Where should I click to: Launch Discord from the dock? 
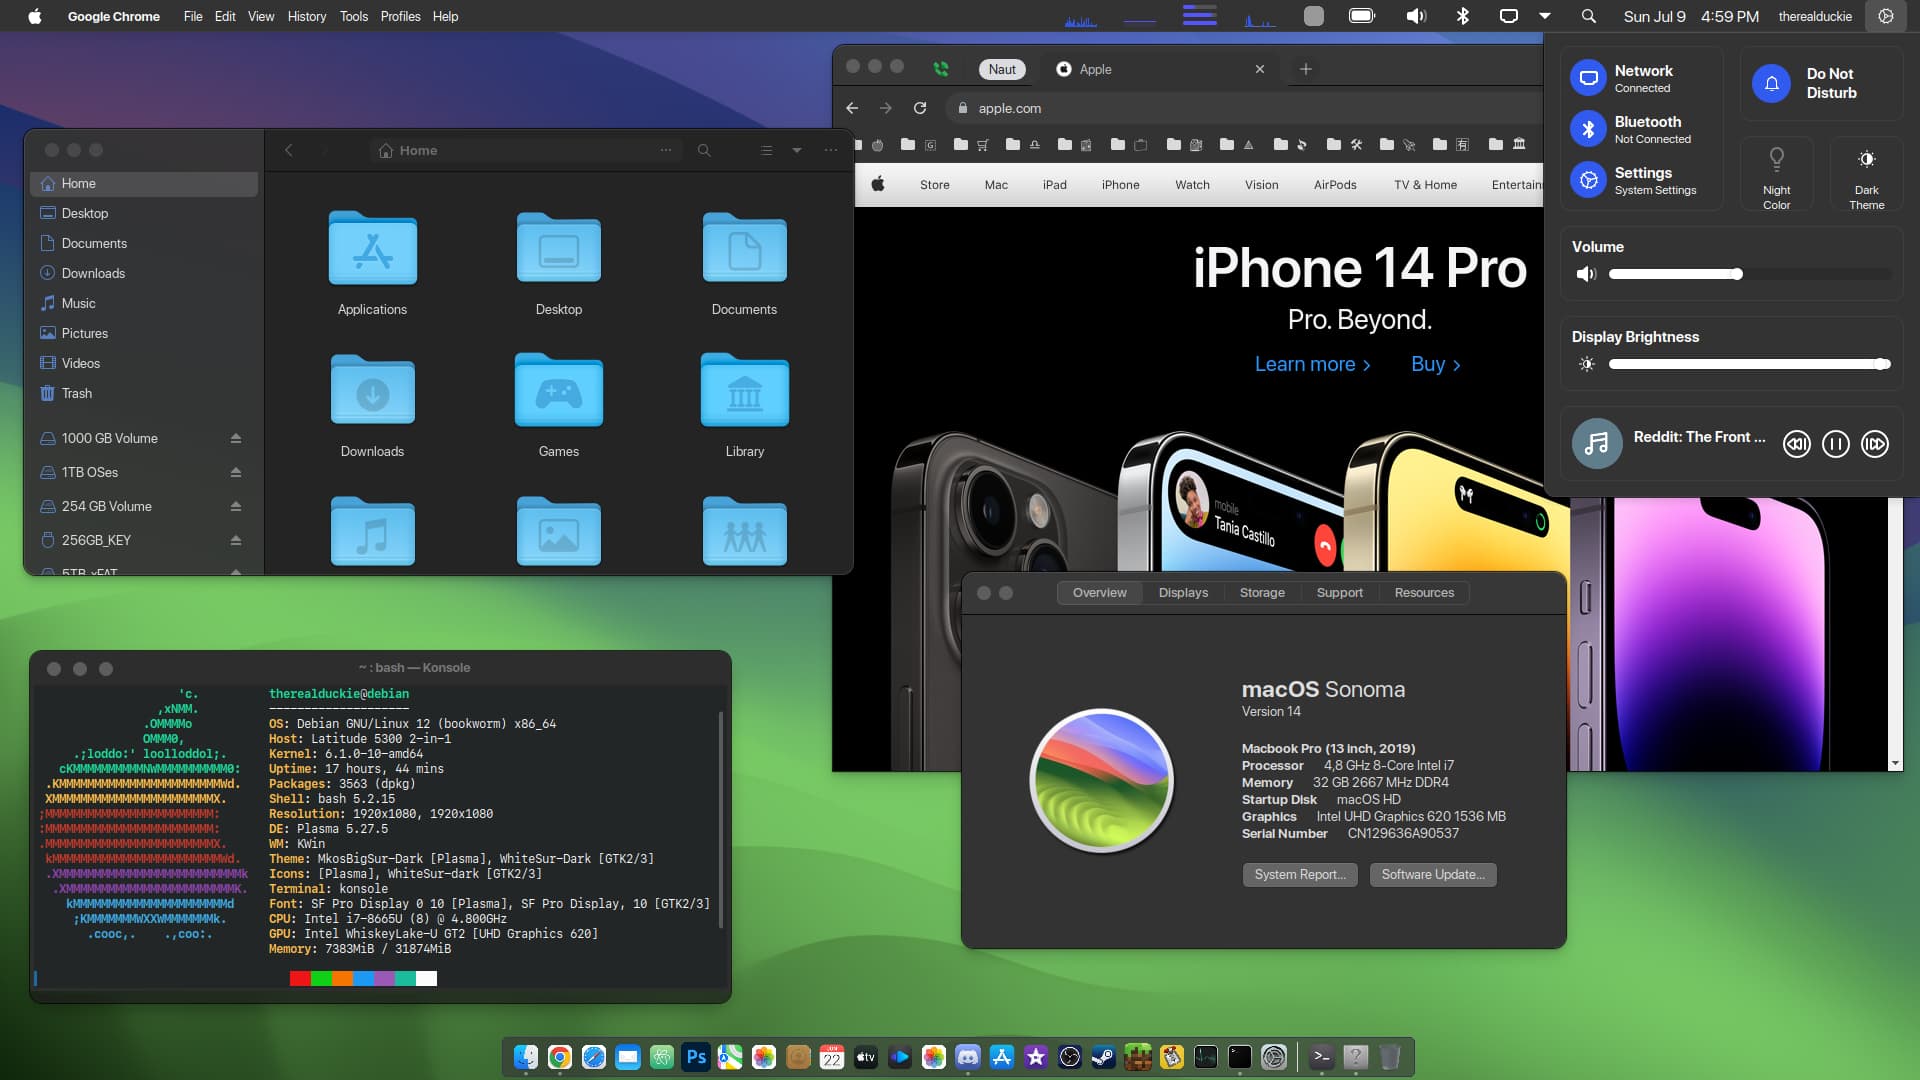click(x=968, y=1057)
